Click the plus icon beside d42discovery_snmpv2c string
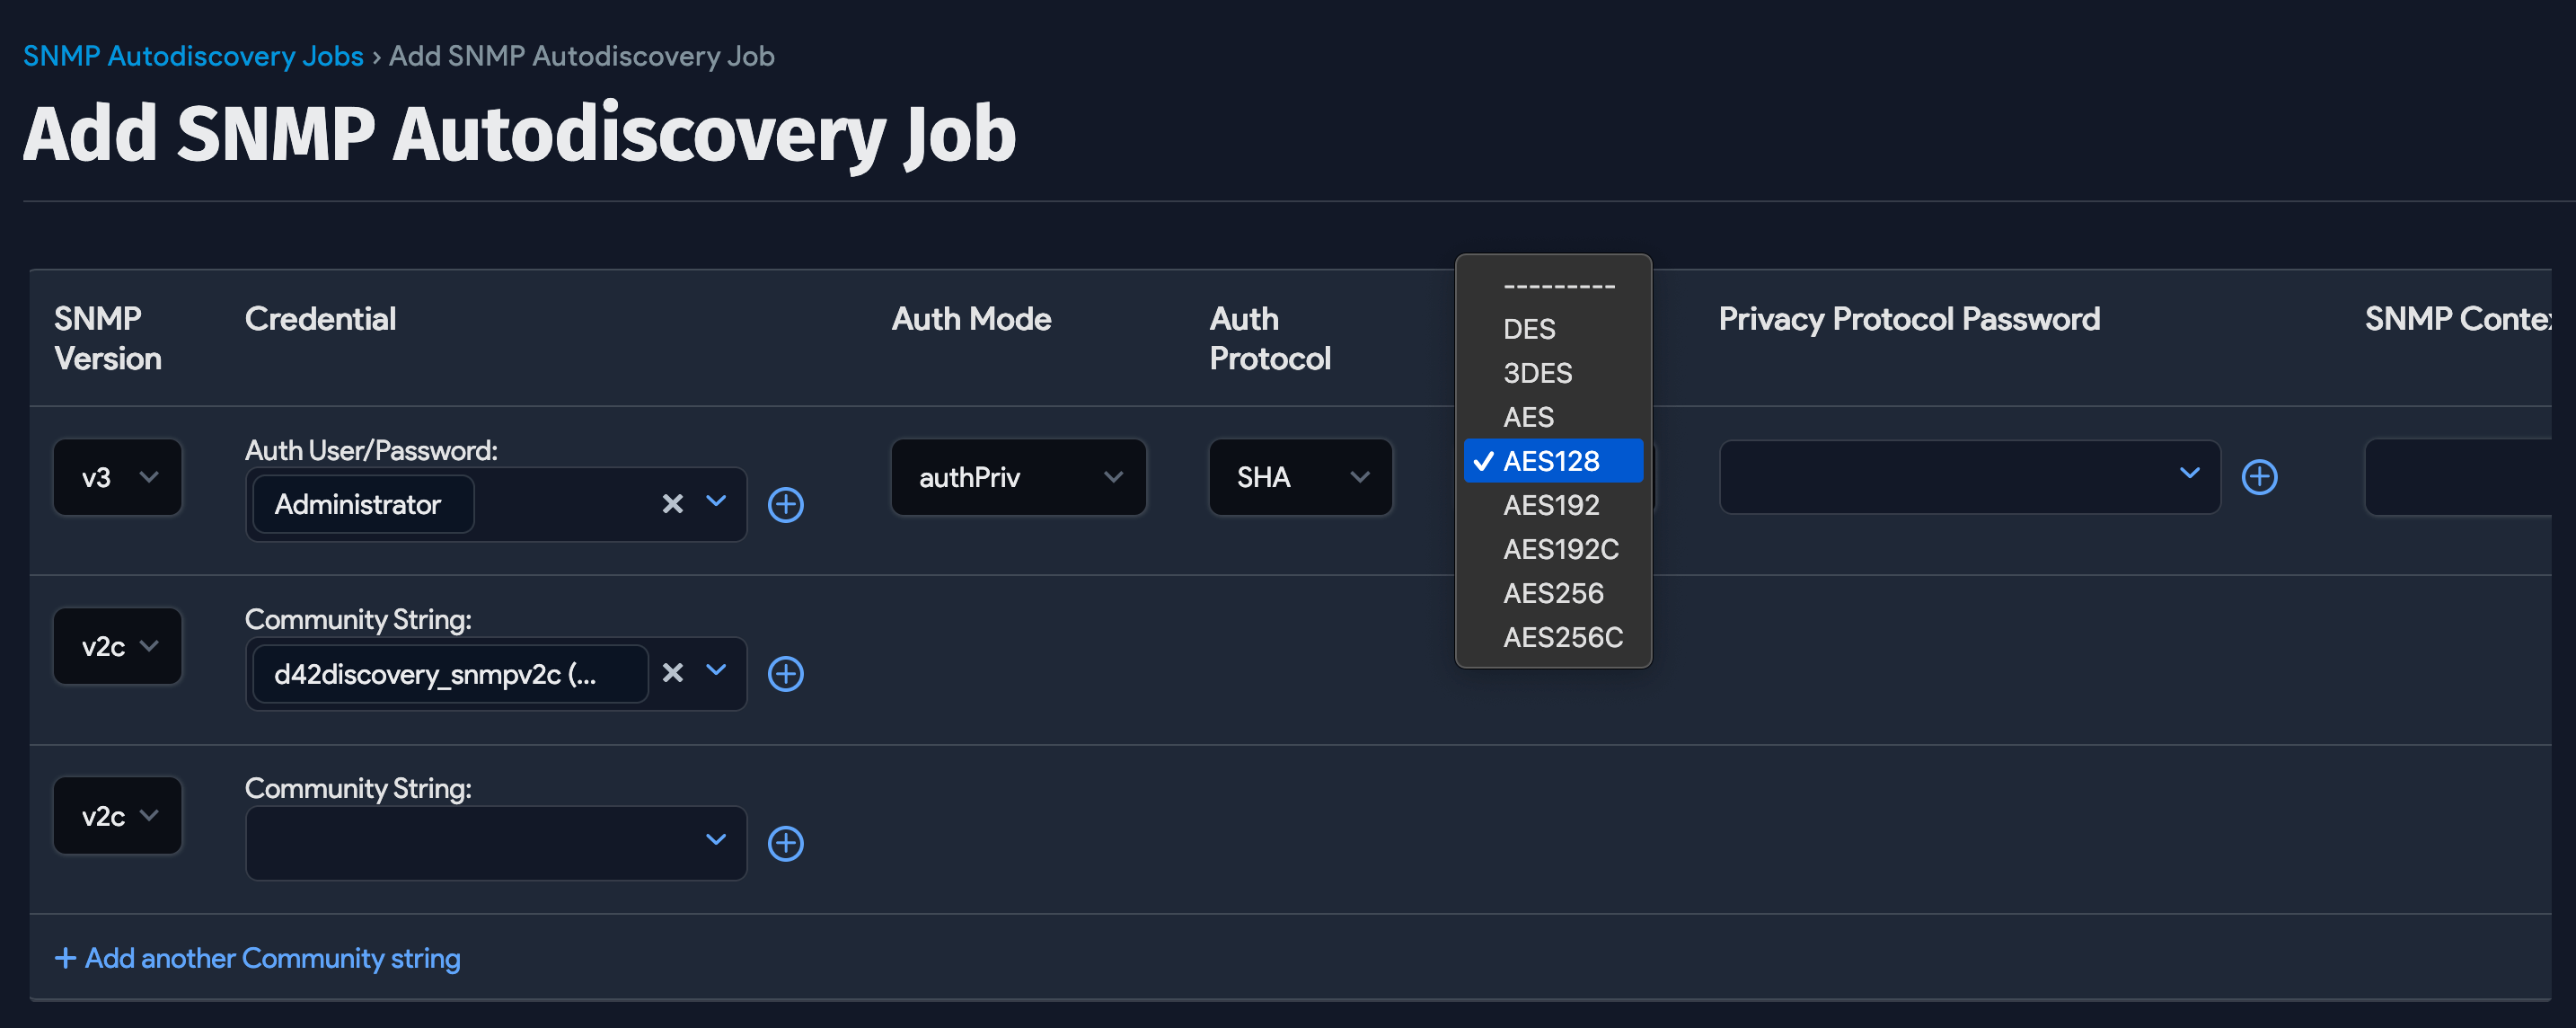The height and width of the screenshot is (1028, 2576). tap(786, 674)
